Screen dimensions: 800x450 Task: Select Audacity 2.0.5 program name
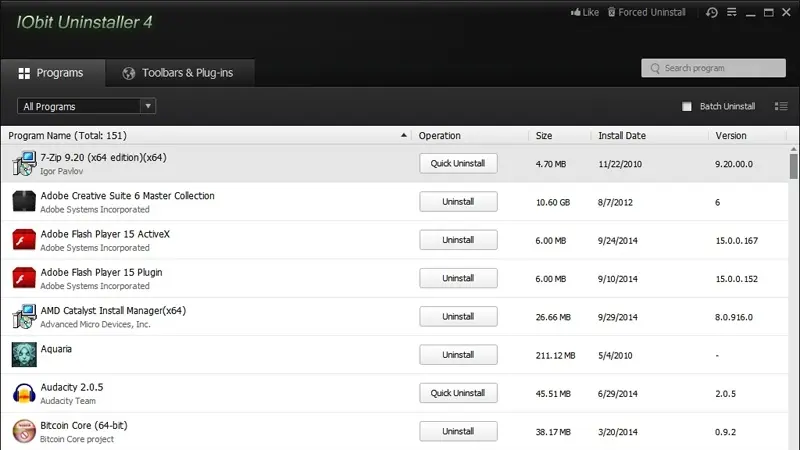72,387
